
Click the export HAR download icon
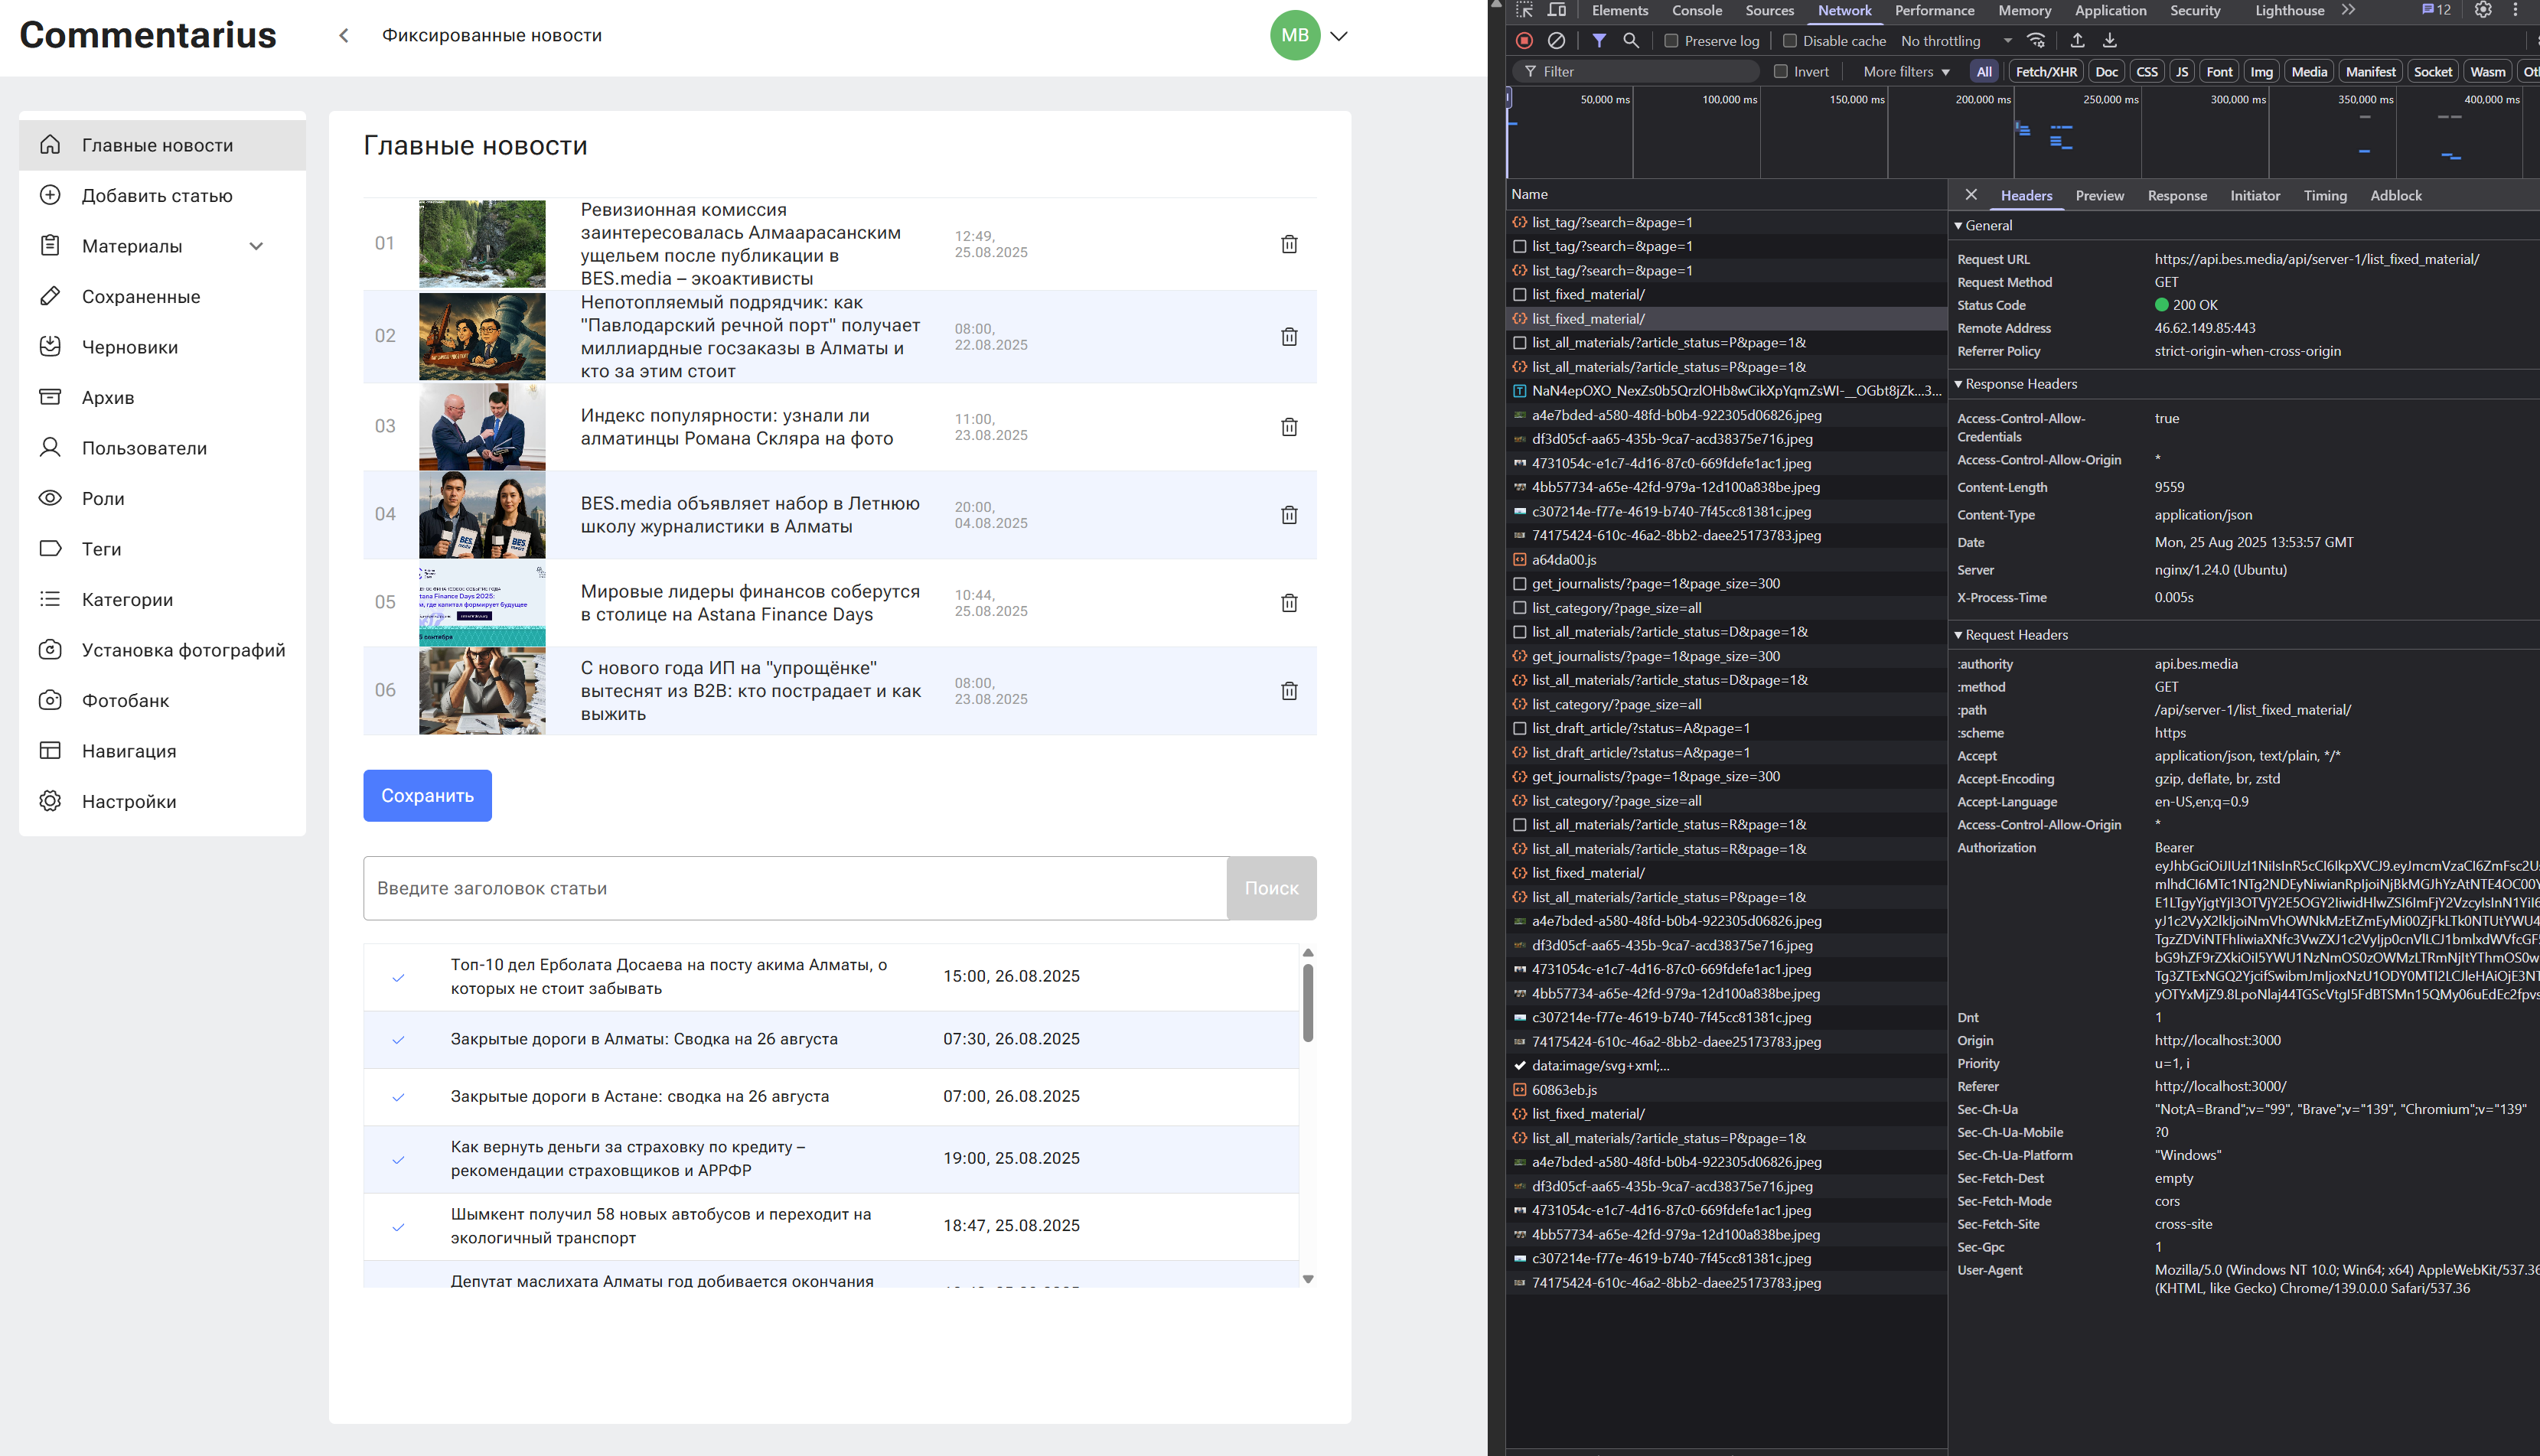[x=2109, y=41]
